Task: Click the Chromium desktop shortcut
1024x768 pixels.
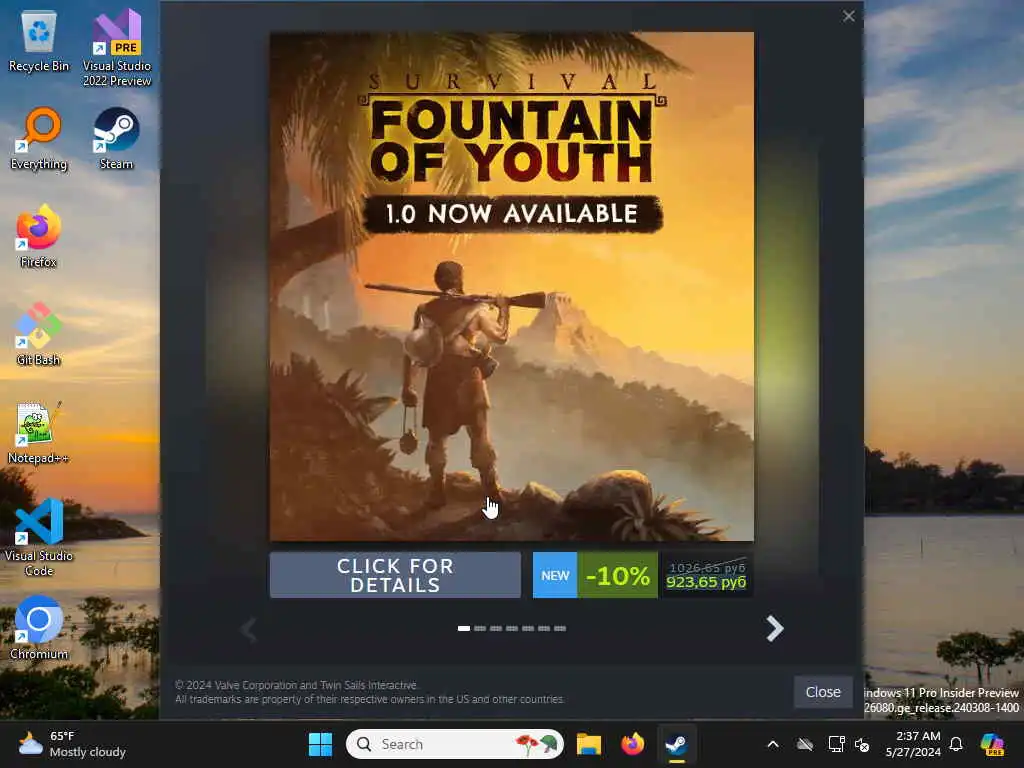Action: pos(39,628)
